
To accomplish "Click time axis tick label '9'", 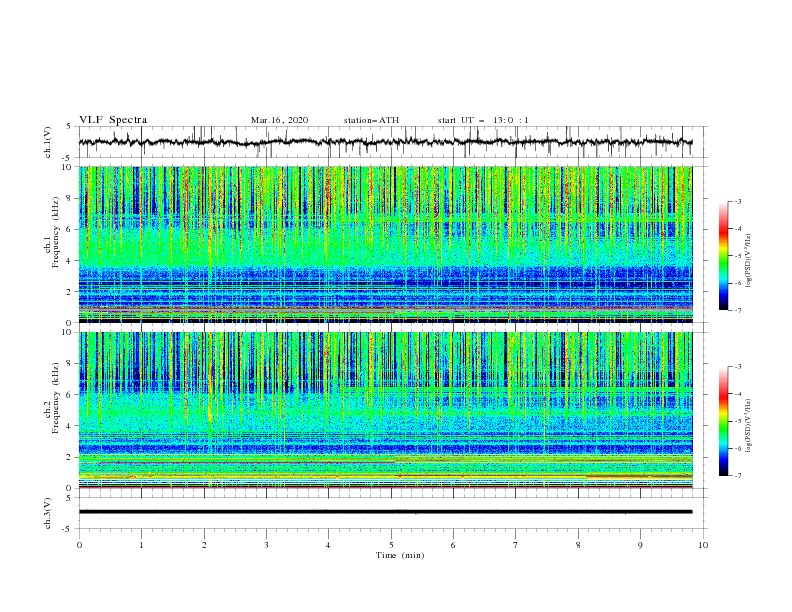I will 640,545.
